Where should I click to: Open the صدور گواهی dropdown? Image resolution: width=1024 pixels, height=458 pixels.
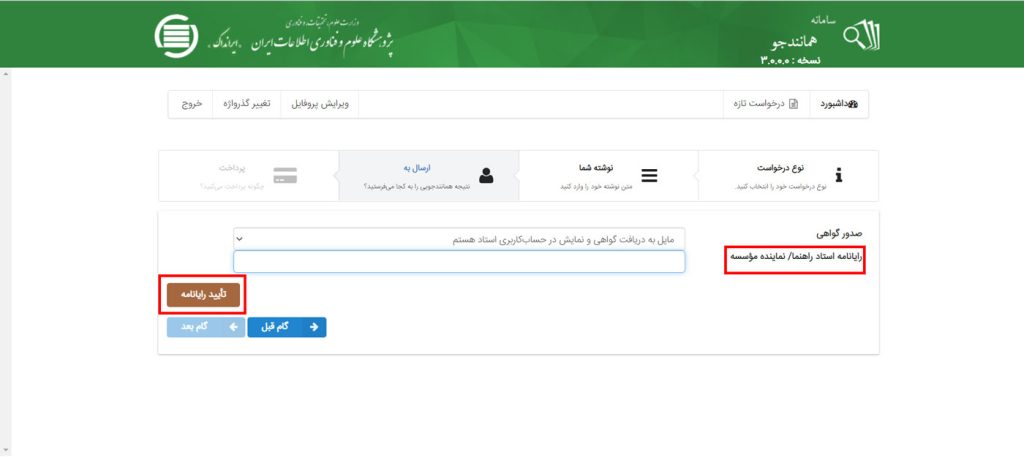459,239
